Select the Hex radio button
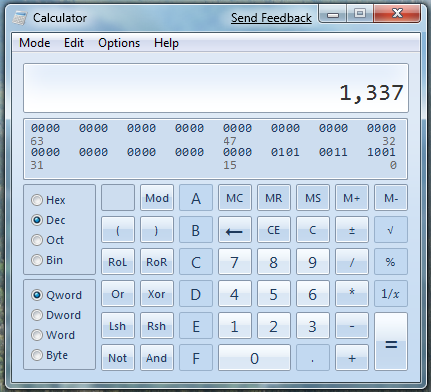This screenshot has height=392, width=431. (48, 200)
